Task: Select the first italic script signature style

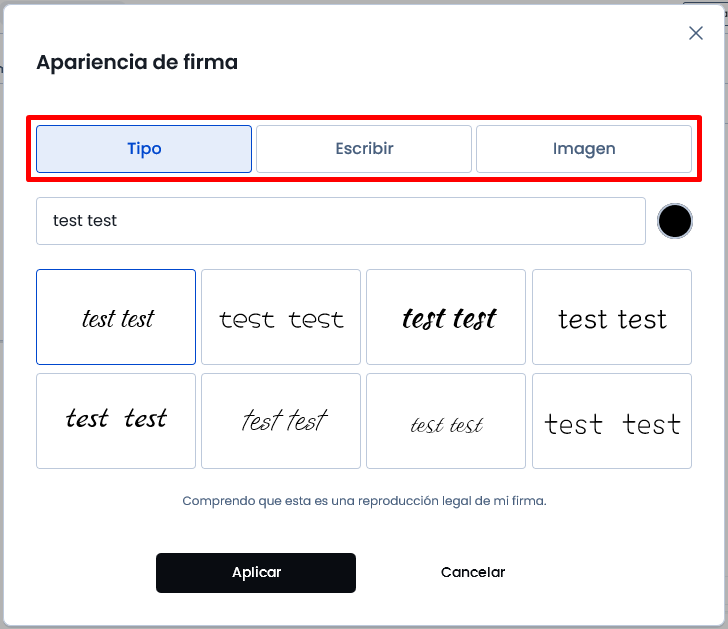Action: tap(116, 317)
